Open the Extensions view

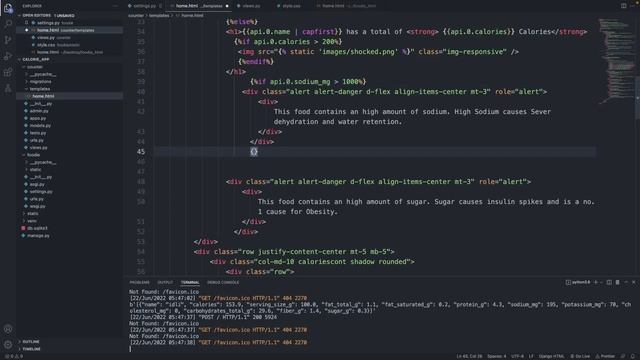coord(8,73)
